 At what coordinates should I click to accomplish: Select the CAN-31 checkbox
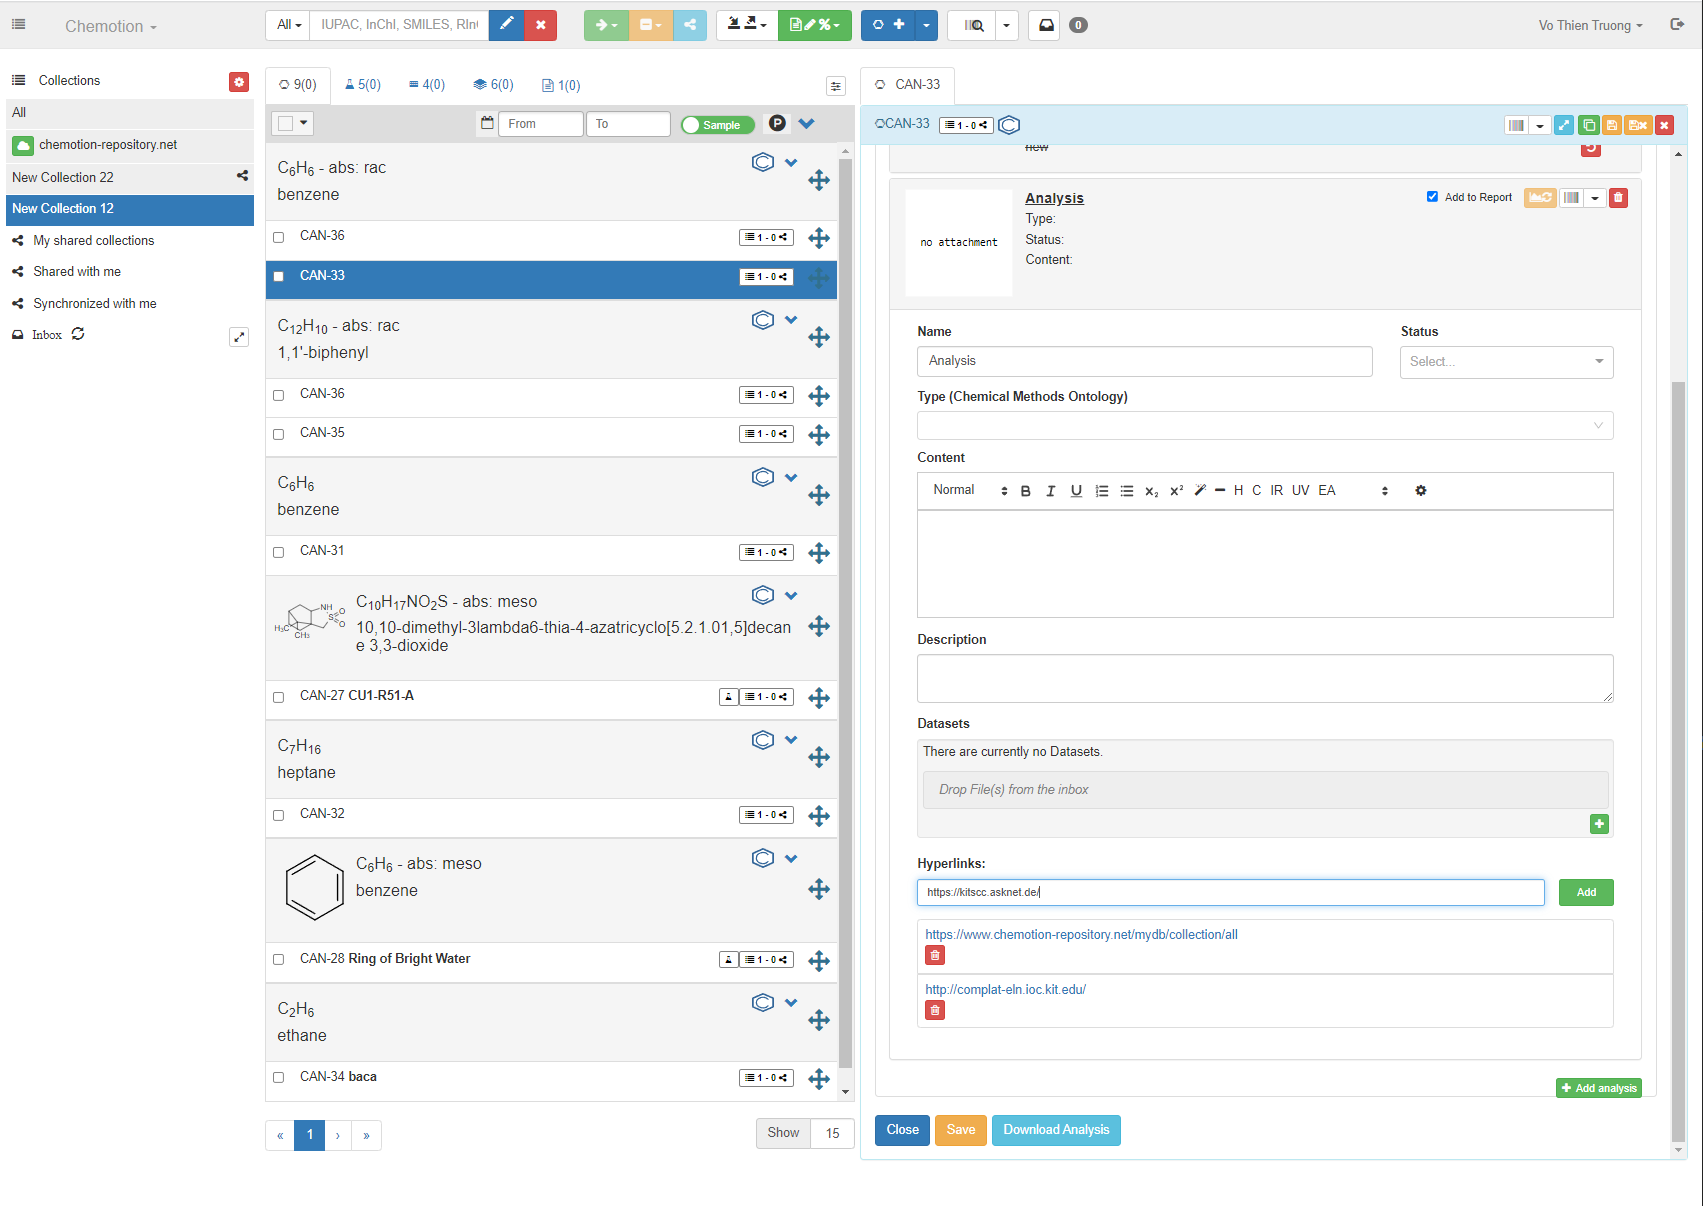click(278, 552)
